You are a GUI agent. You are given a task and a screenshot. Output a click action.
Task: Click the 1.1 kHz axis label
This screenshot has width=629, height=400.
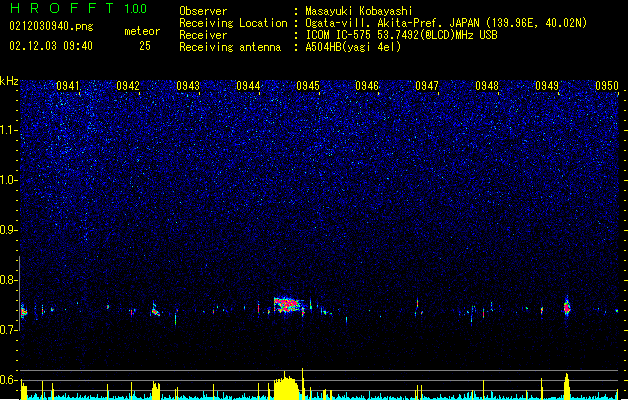point(9,130)
